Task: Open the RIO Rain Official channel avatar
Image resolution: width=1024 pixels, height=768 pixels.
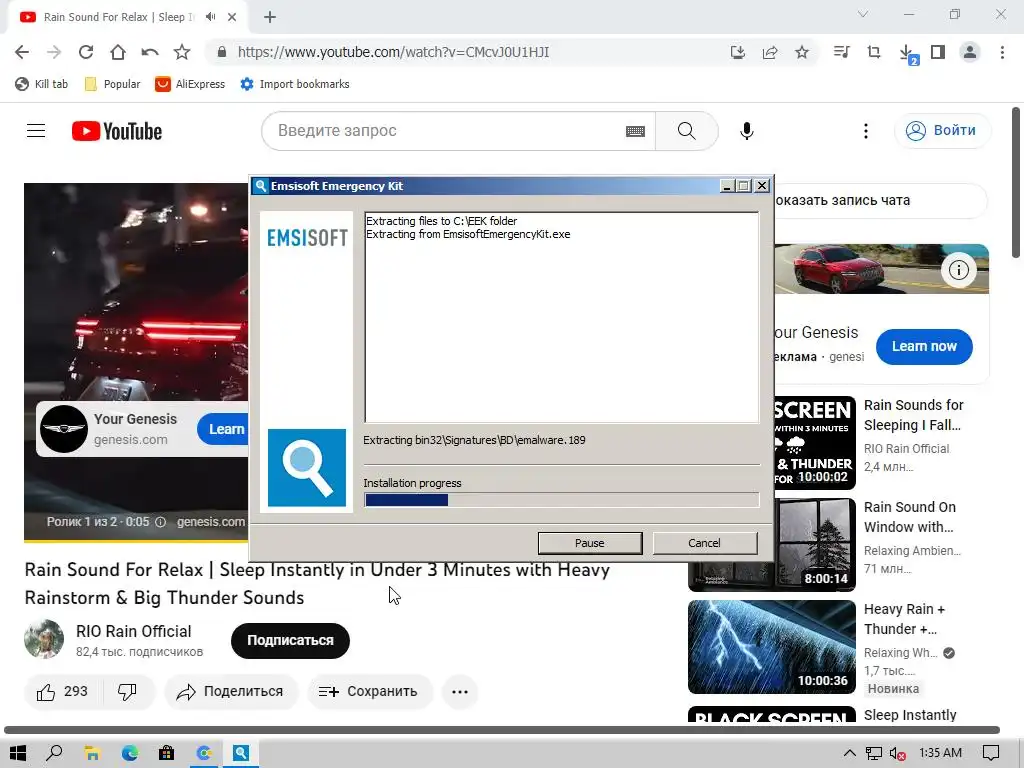Action: (44, 639)
